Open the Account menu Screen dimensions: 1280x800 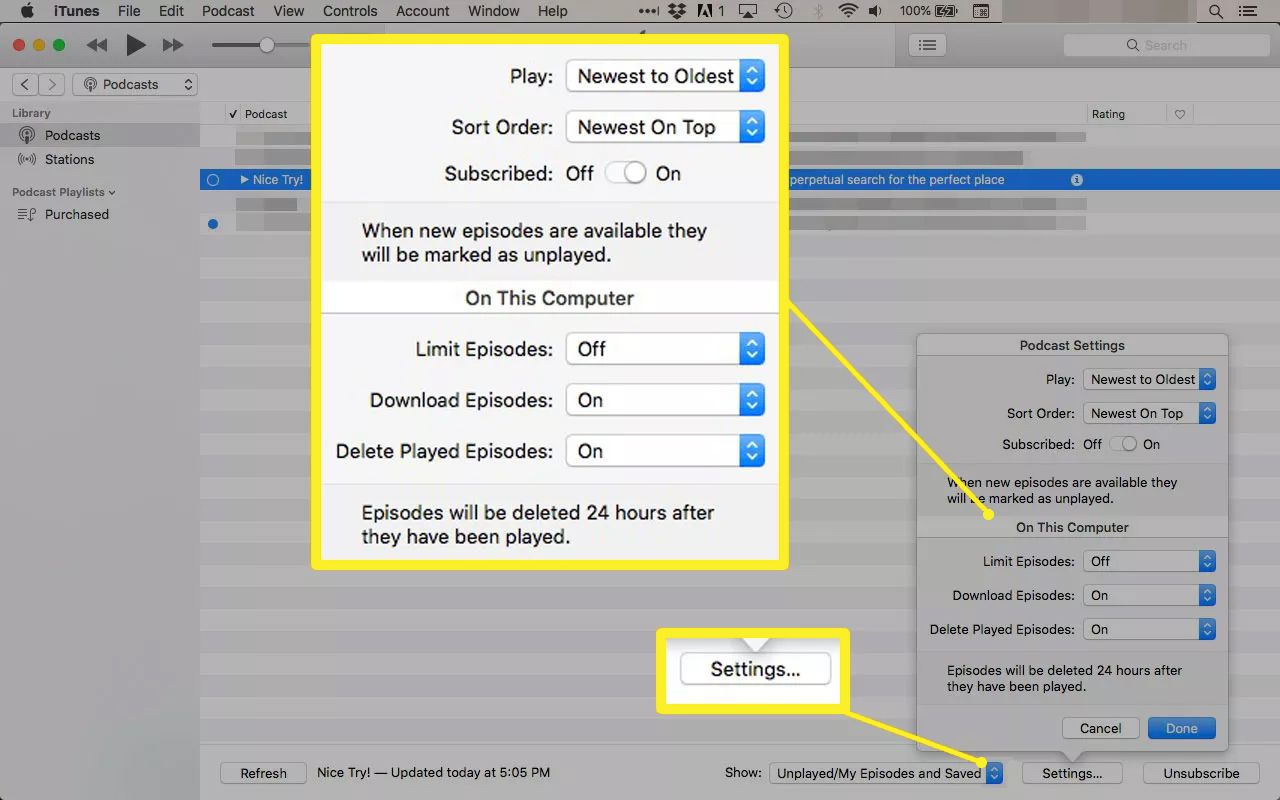423,11
